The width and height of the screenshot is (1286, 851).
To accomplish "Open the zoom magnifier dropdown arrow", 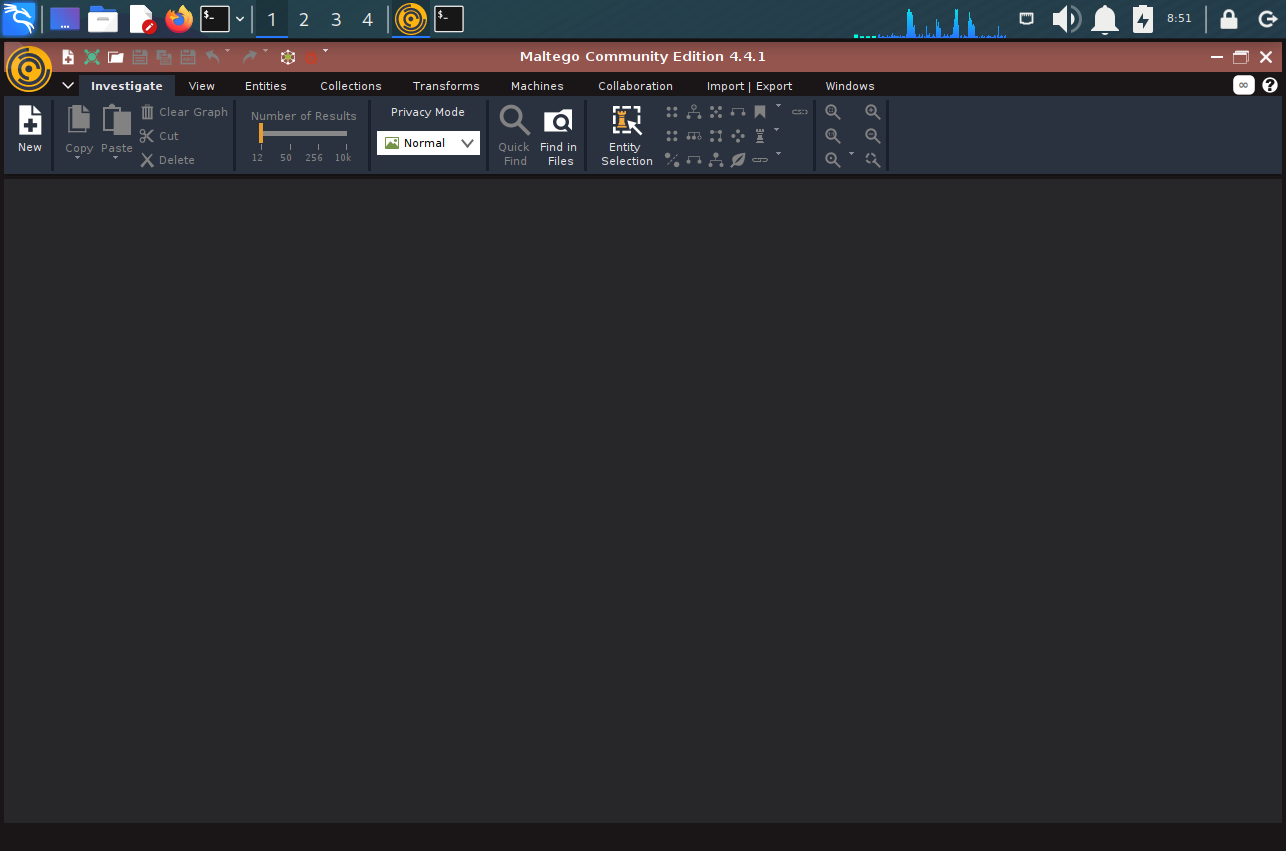I will pos(852,155).
